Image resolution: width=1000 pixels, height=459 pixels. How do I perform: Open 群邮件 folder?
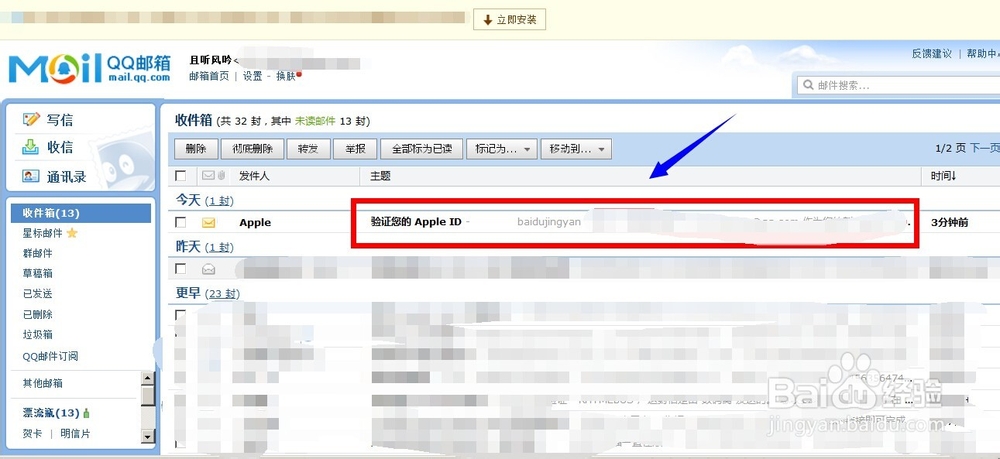(38, 254)
